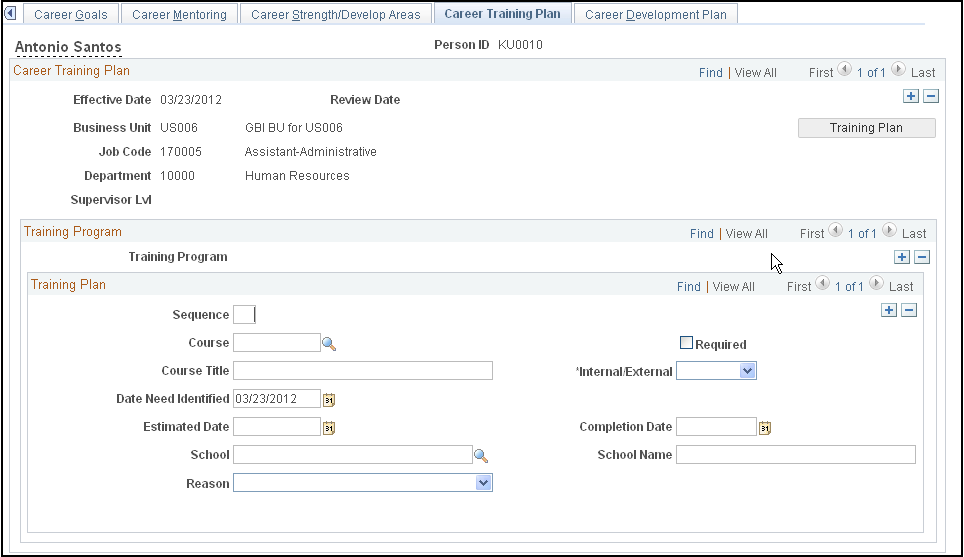Tick the Required checkbox
Screen dimensions: 964x557
click(x=686, y=343)
